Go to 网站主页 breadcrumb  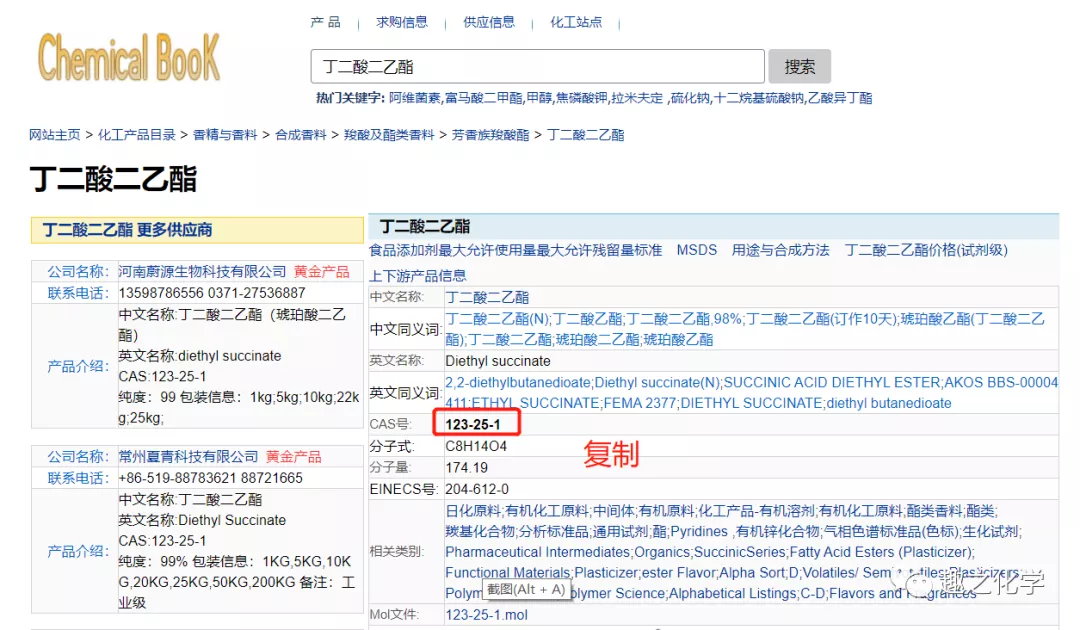[54, 135]
